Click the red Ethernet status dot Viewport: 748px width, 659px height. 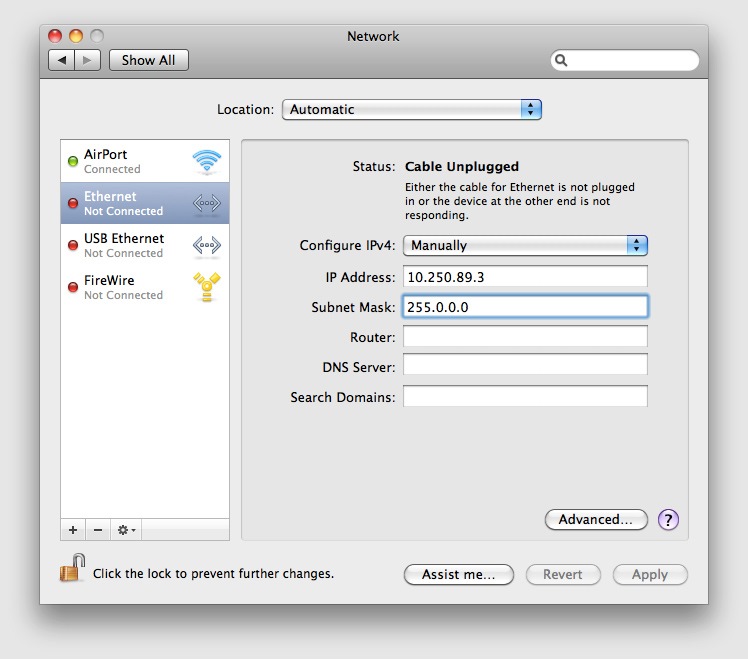click(x=73, y=203)
